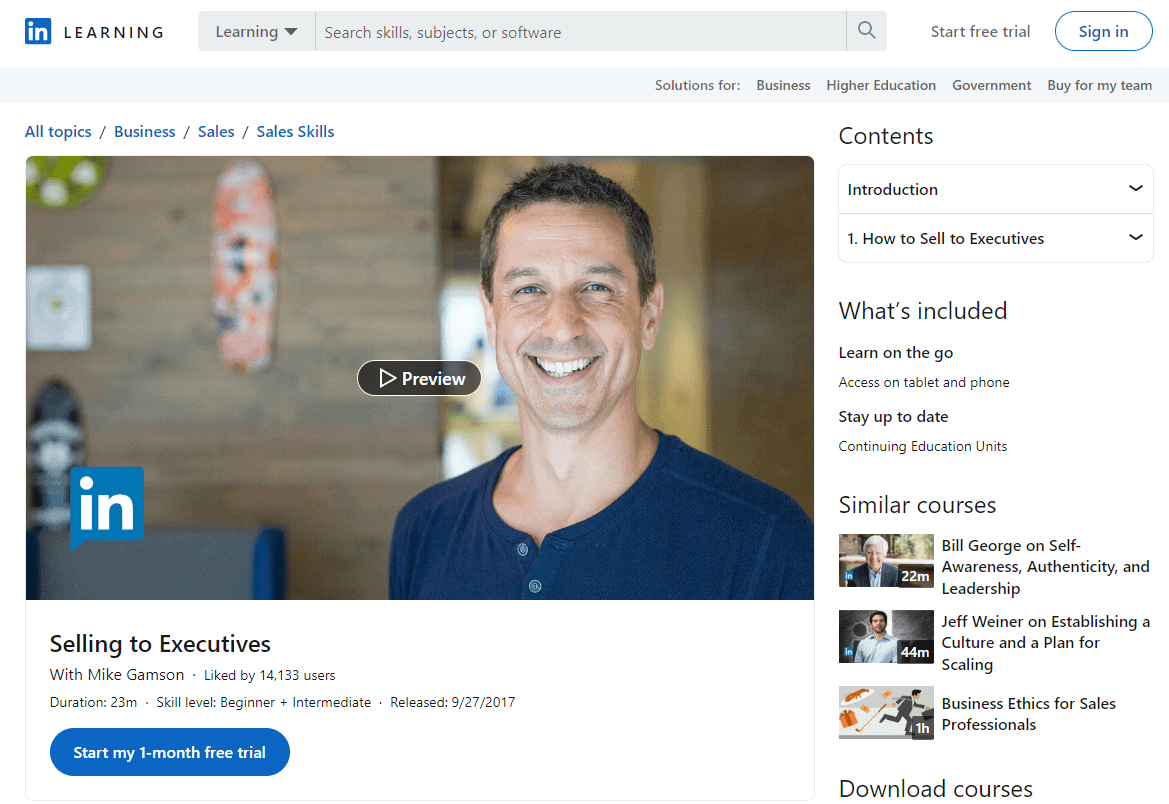Click the magnifying glass search icon

tap(866, 31)
